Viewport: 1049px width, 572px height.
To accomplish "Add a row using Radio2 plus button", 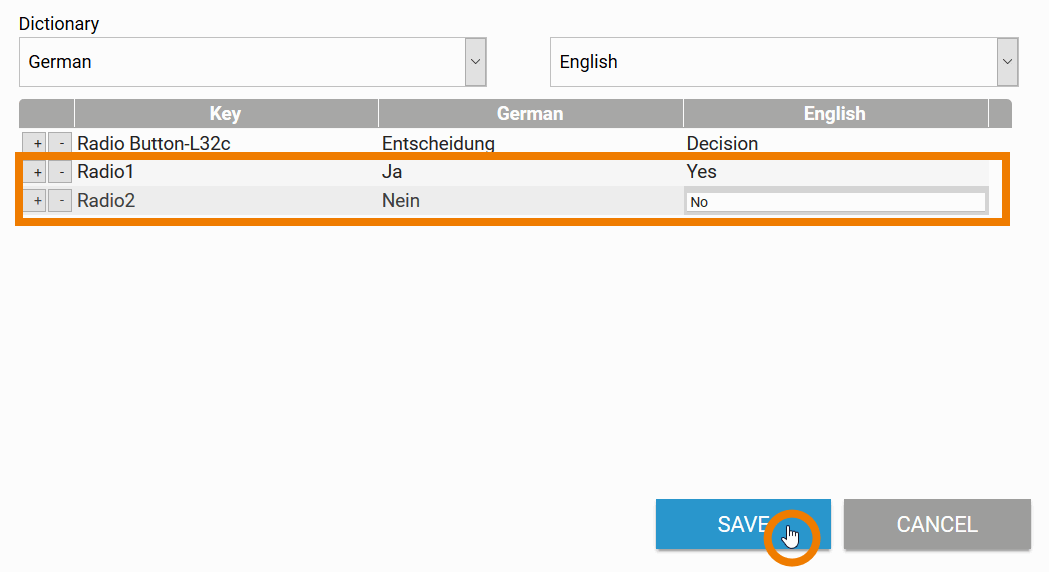I will pos(35,201).
